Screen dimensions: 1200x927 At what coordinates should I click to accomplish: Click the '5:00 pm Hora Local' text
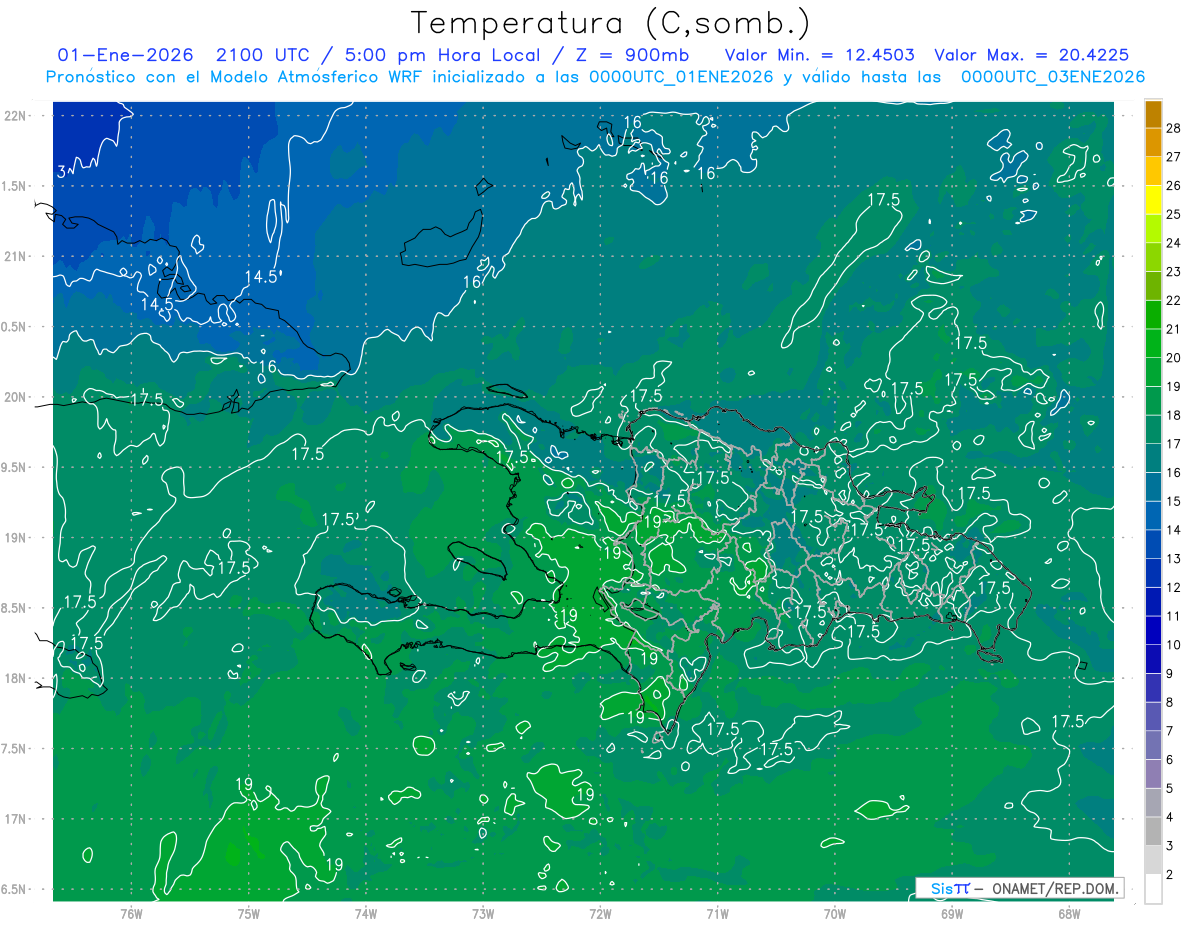point(441,55)
